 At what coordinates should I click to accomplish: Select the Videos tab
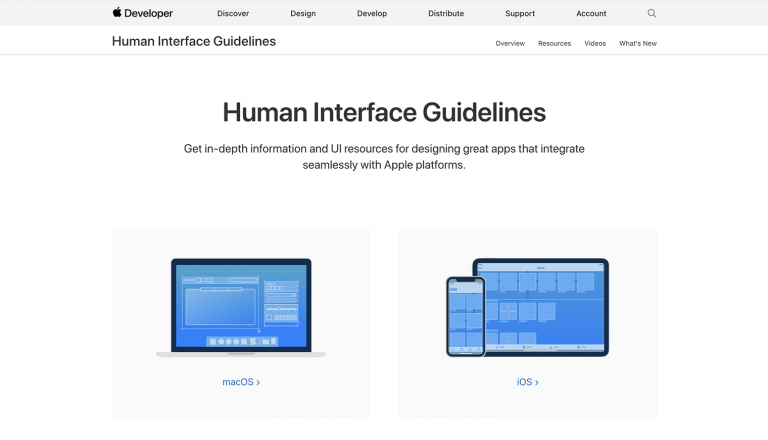coord(595,44)
